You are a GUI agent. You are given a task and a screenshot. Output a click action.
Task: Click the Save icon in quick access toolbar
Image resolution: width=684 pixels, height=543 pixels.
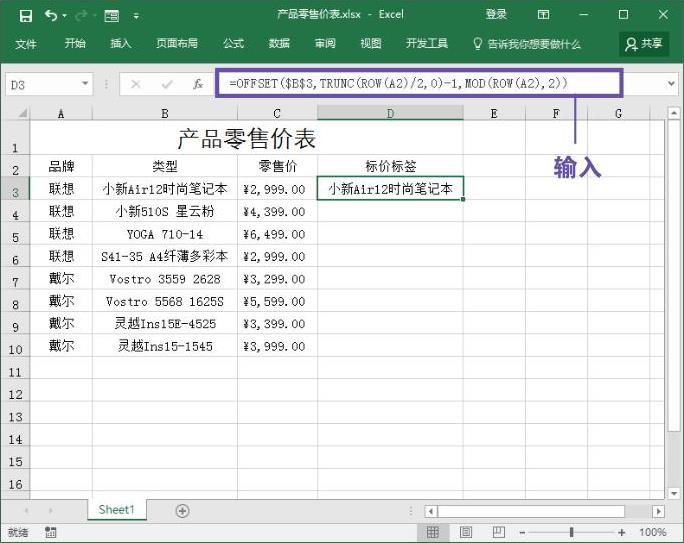pos(26,16)
